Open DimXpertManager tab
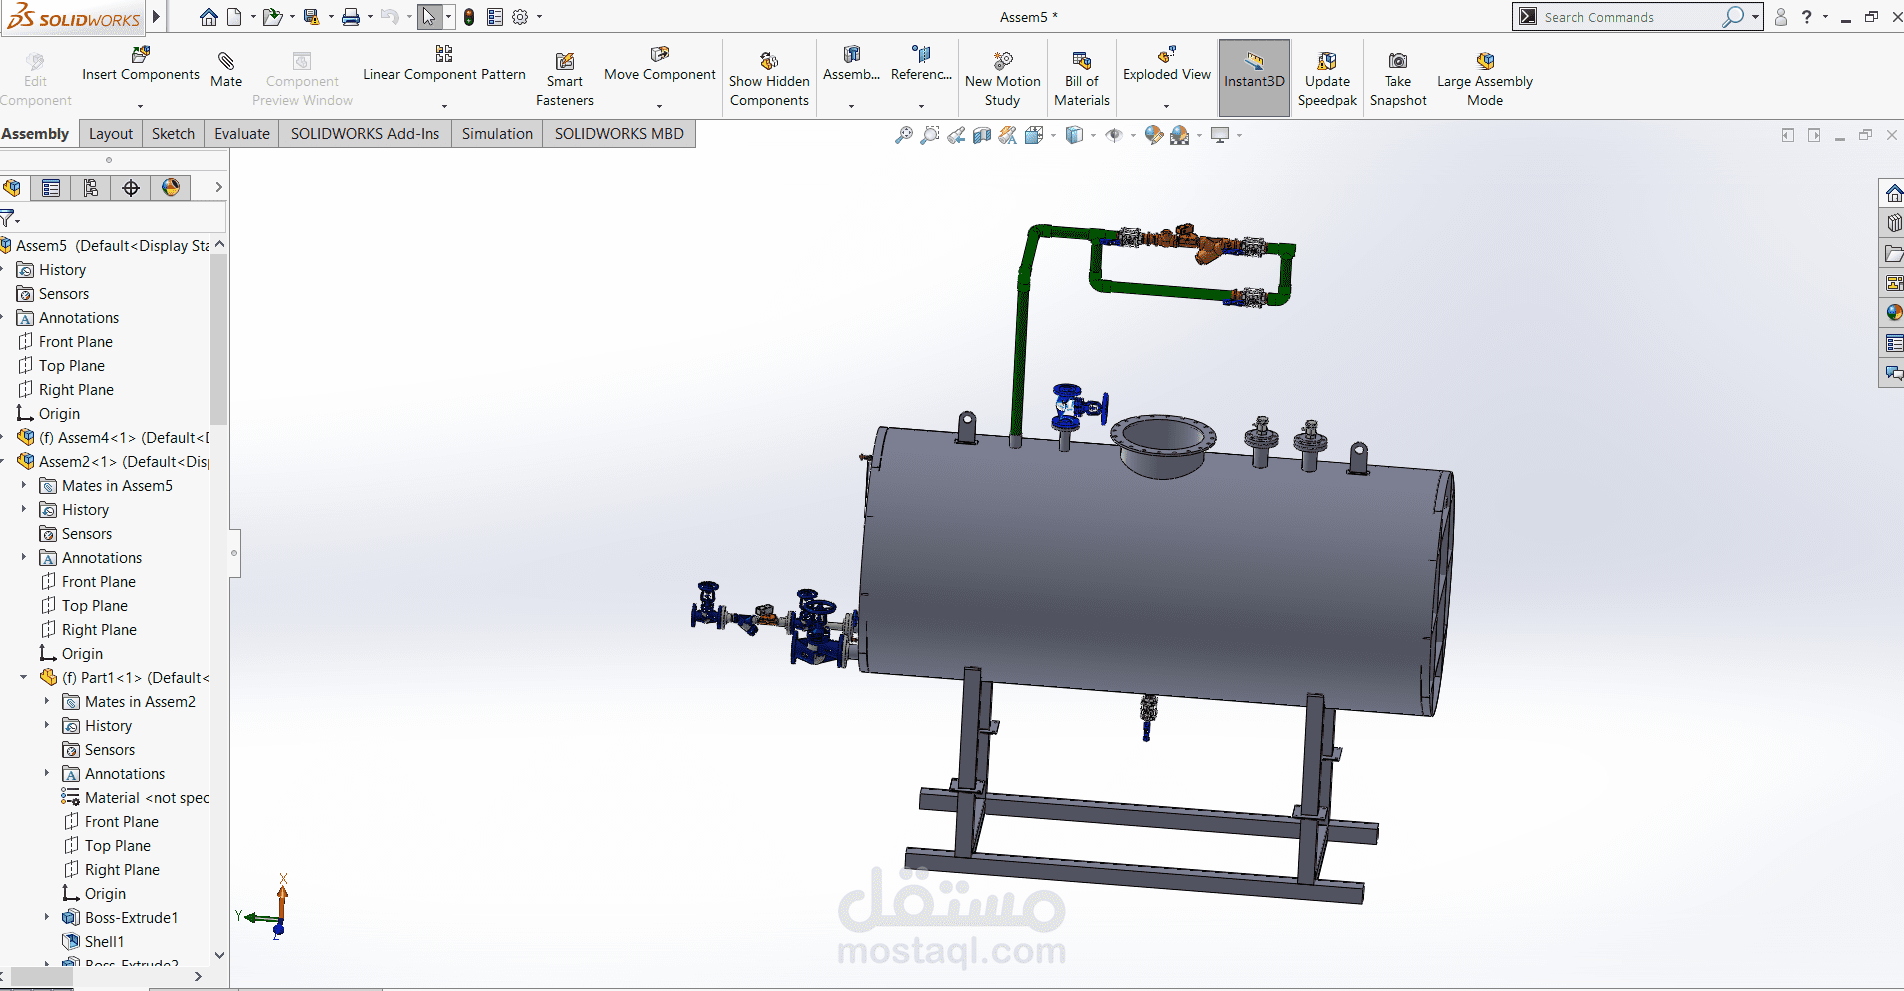1904x991 pixels. 131,188
